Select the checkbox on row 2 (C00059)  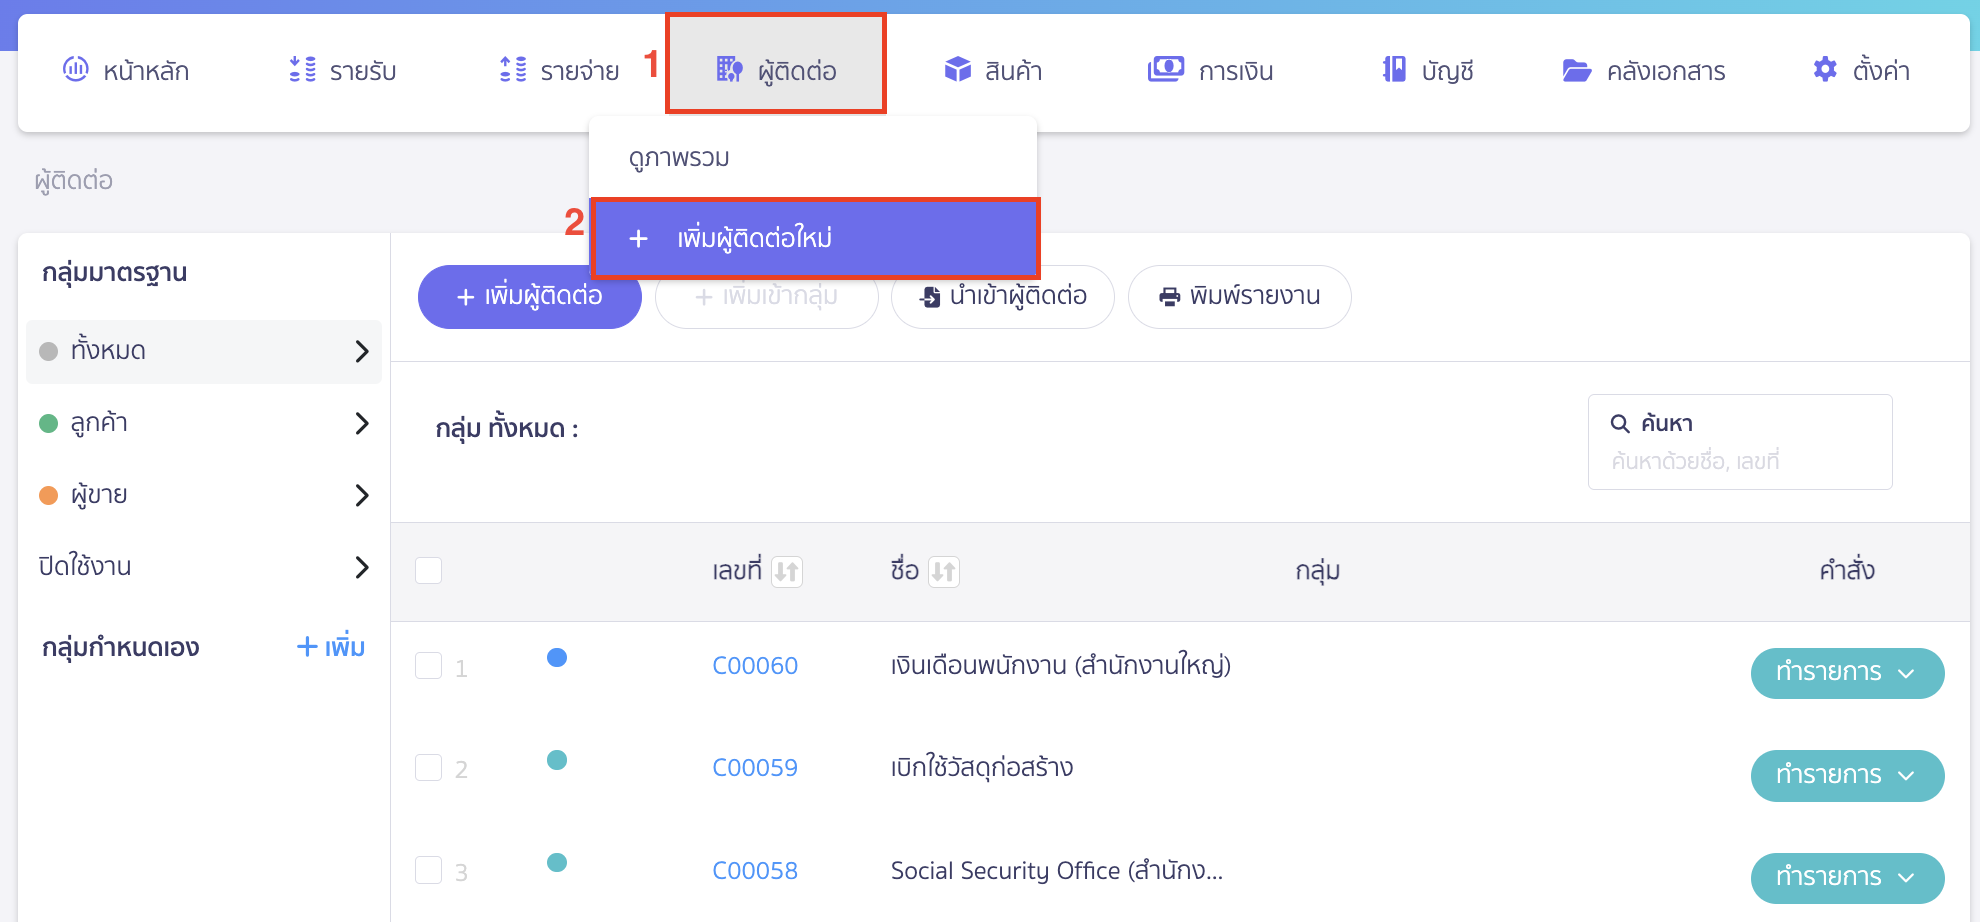[x=428, y=768]
